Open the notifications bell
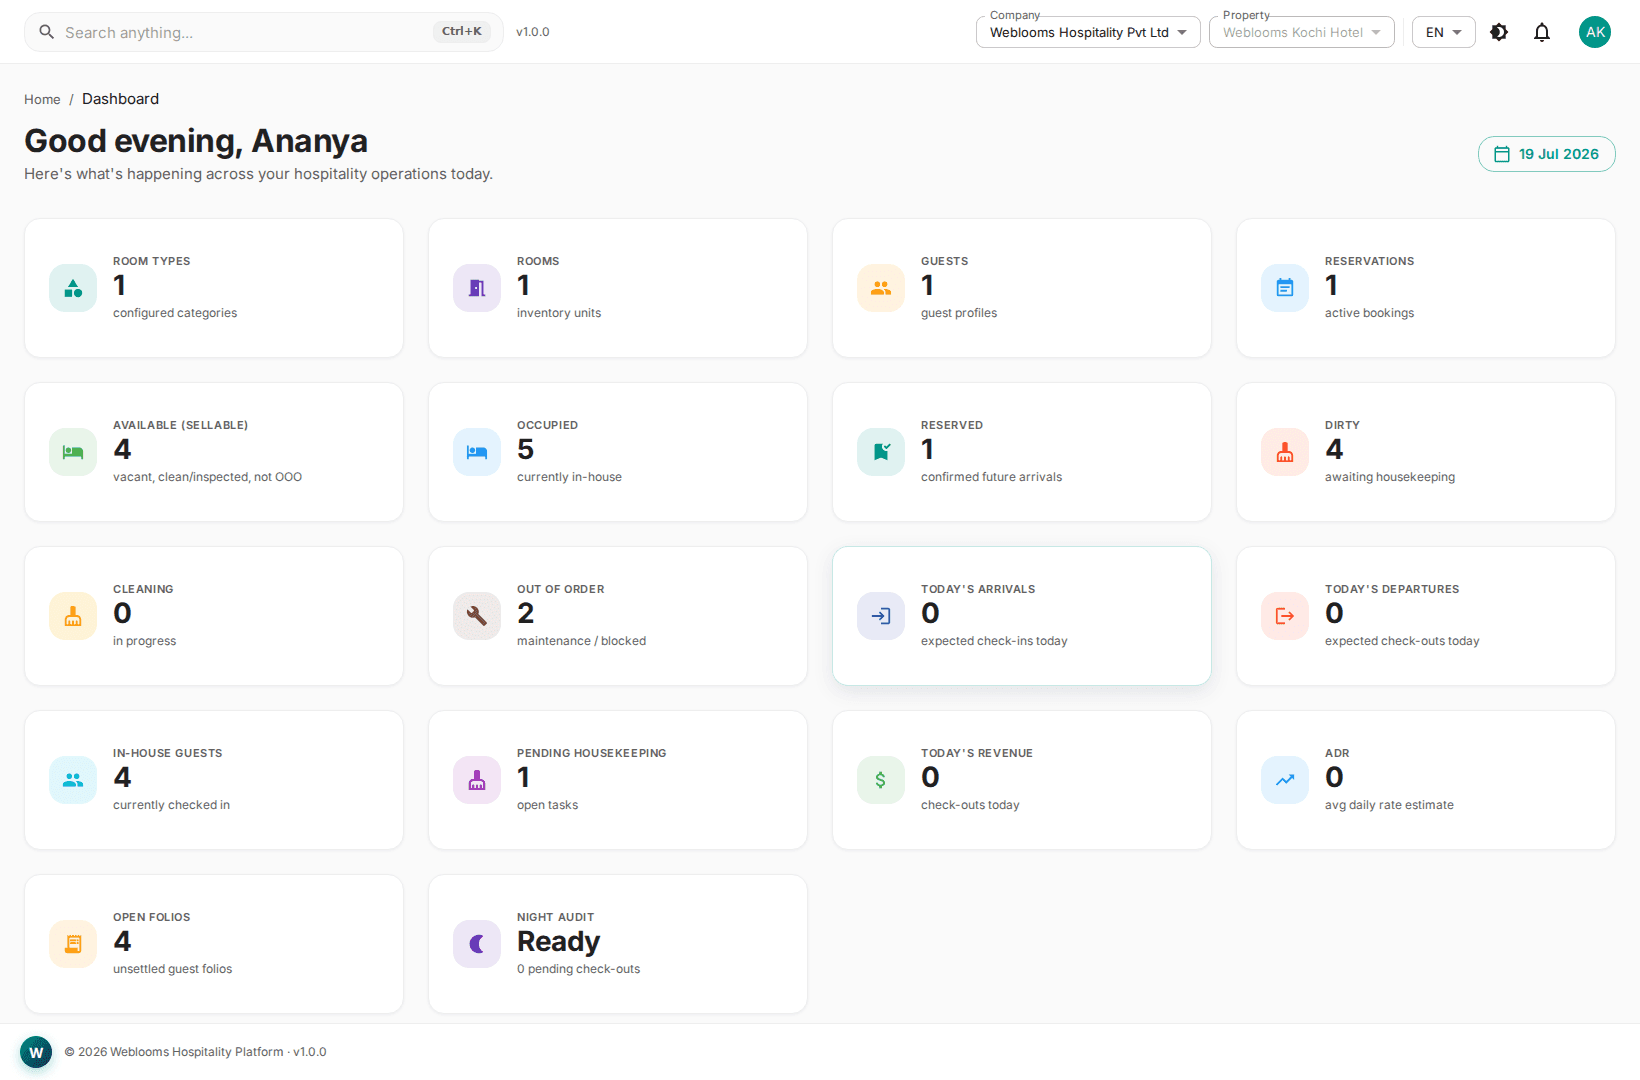Image resolution: width=1640 pixels, height=1080 pixels. tap(1542, 32)
